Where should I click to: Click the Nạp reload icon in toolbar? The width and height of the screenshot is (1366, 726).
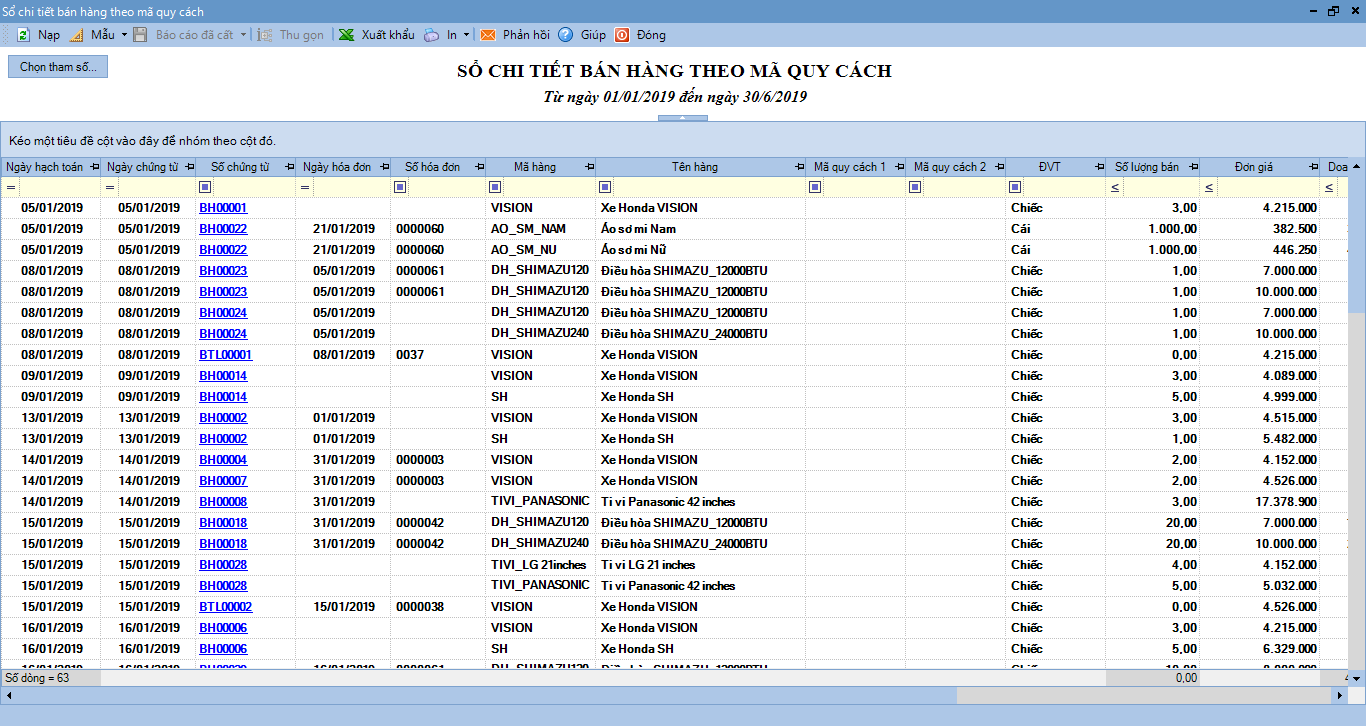point(23,35)
